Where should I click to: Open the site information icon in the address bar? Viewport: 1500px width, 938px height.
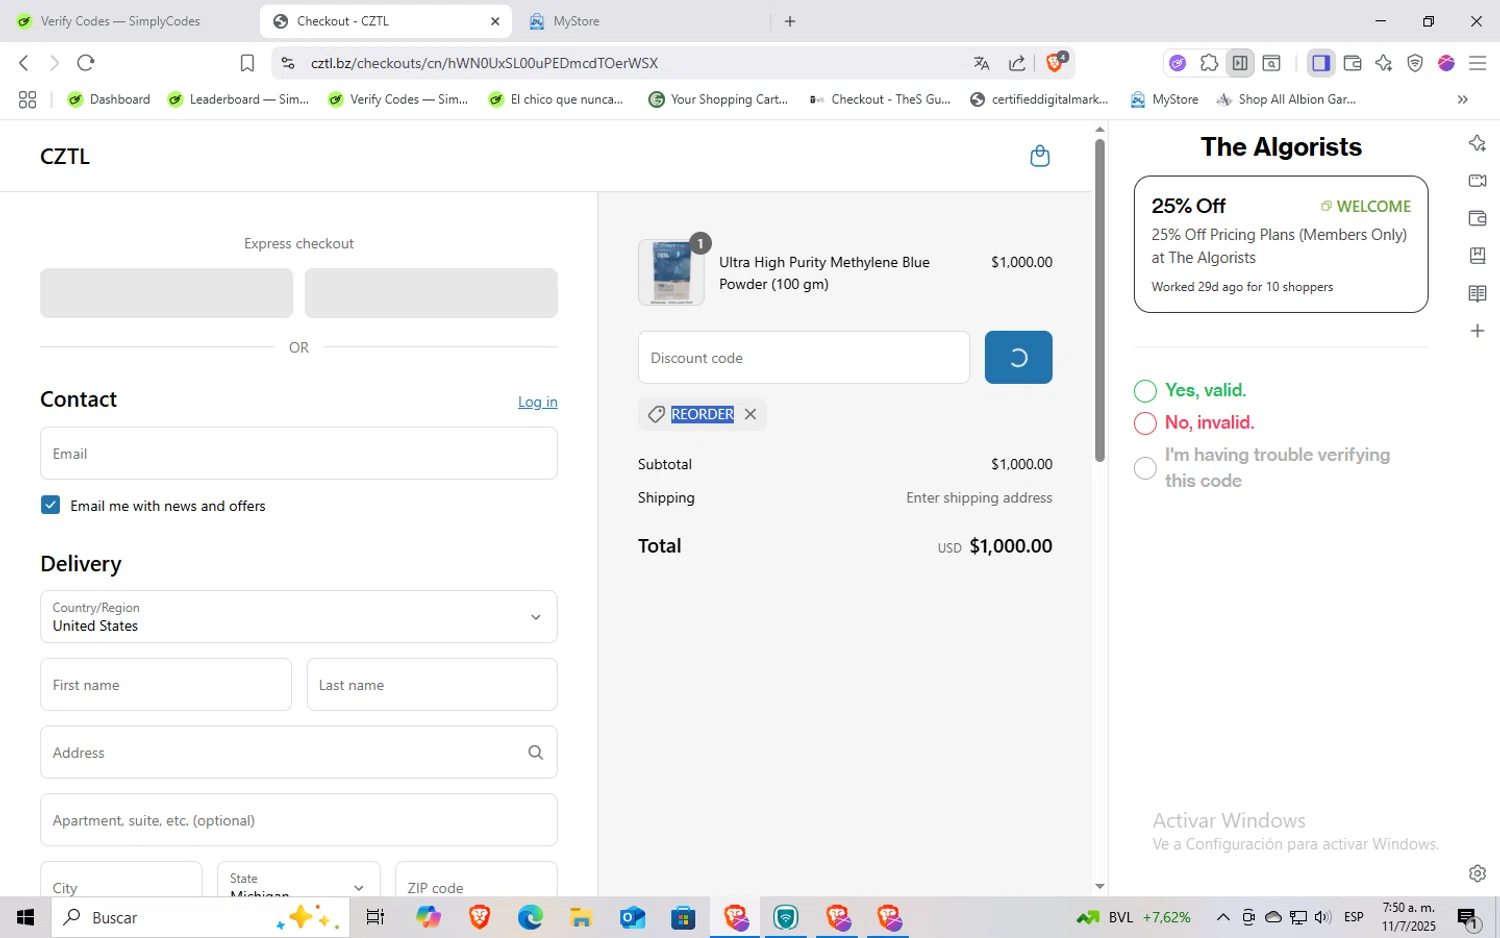coord(288,63)
